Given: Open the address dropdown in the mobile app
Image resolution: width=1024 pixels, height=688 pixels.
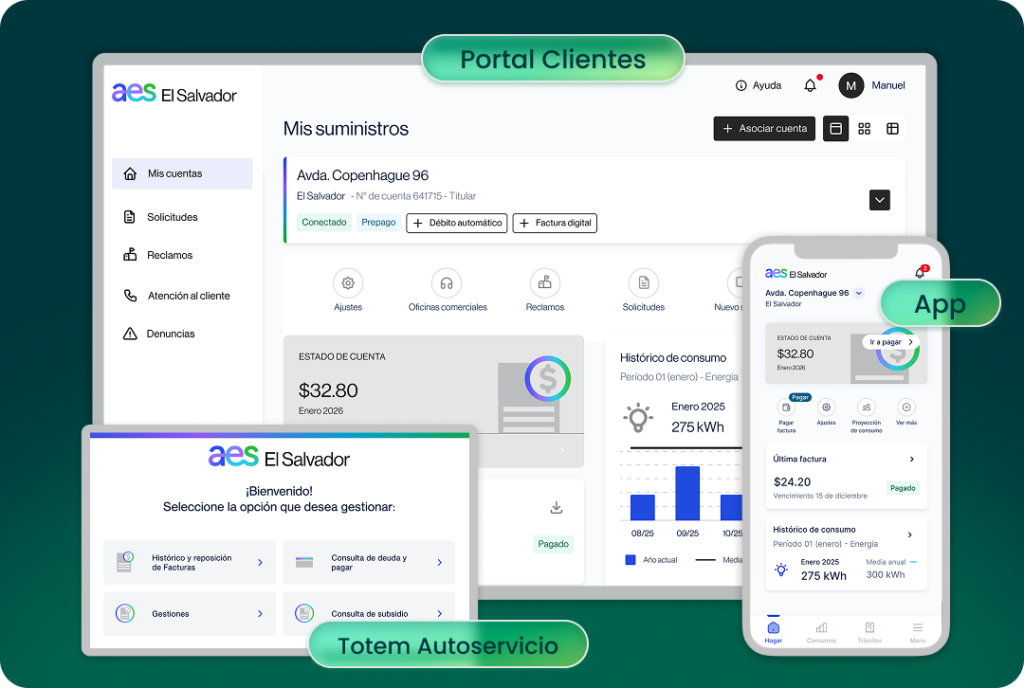Looking at the screenshot, I should pyautogui.click(x=858, y=293).
